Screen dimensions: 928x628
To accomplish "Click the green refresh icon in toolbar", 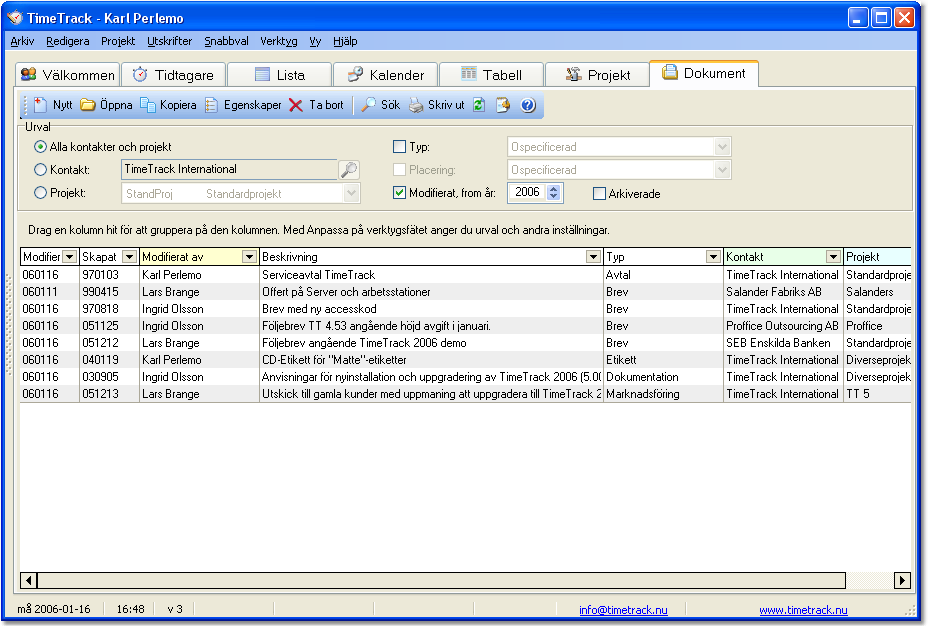I will click(x=479, y=105).
